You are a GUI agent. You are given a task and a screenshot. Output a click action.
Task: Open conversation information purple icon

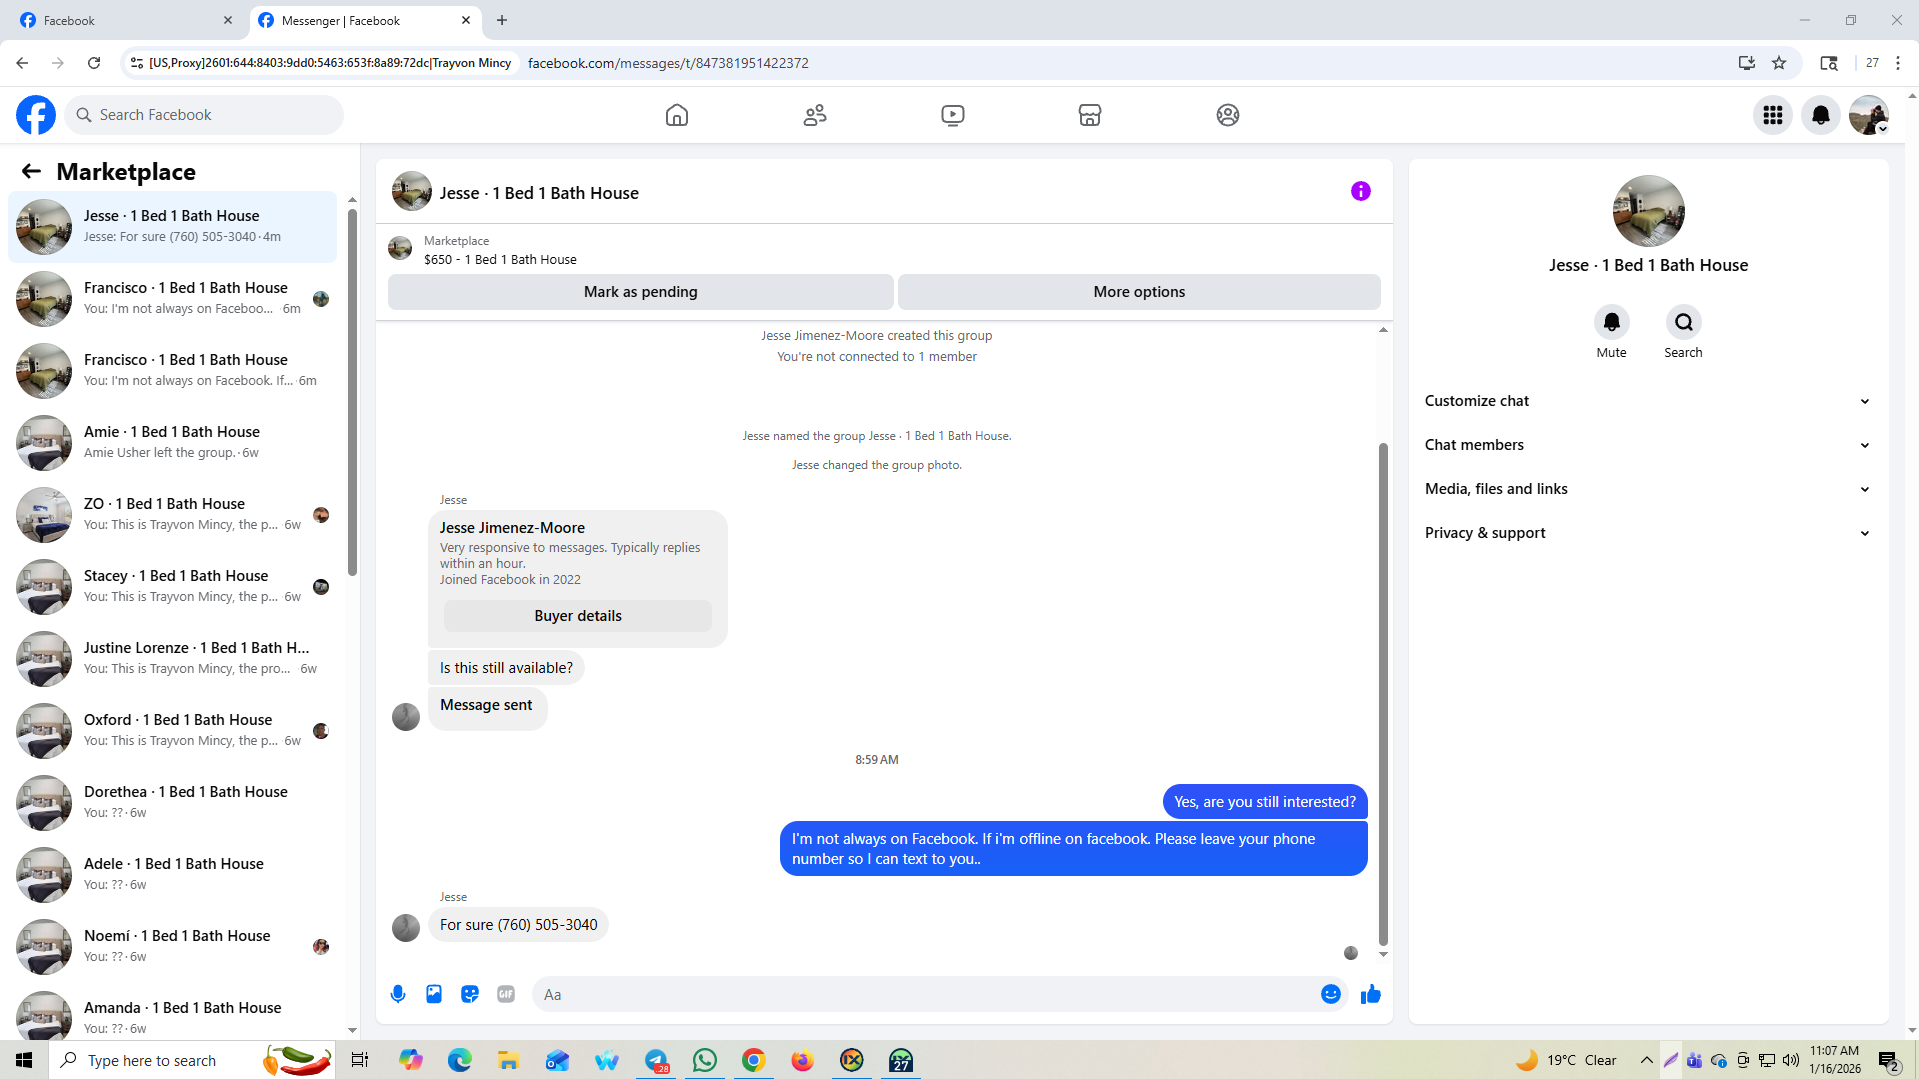point(1361,191)
